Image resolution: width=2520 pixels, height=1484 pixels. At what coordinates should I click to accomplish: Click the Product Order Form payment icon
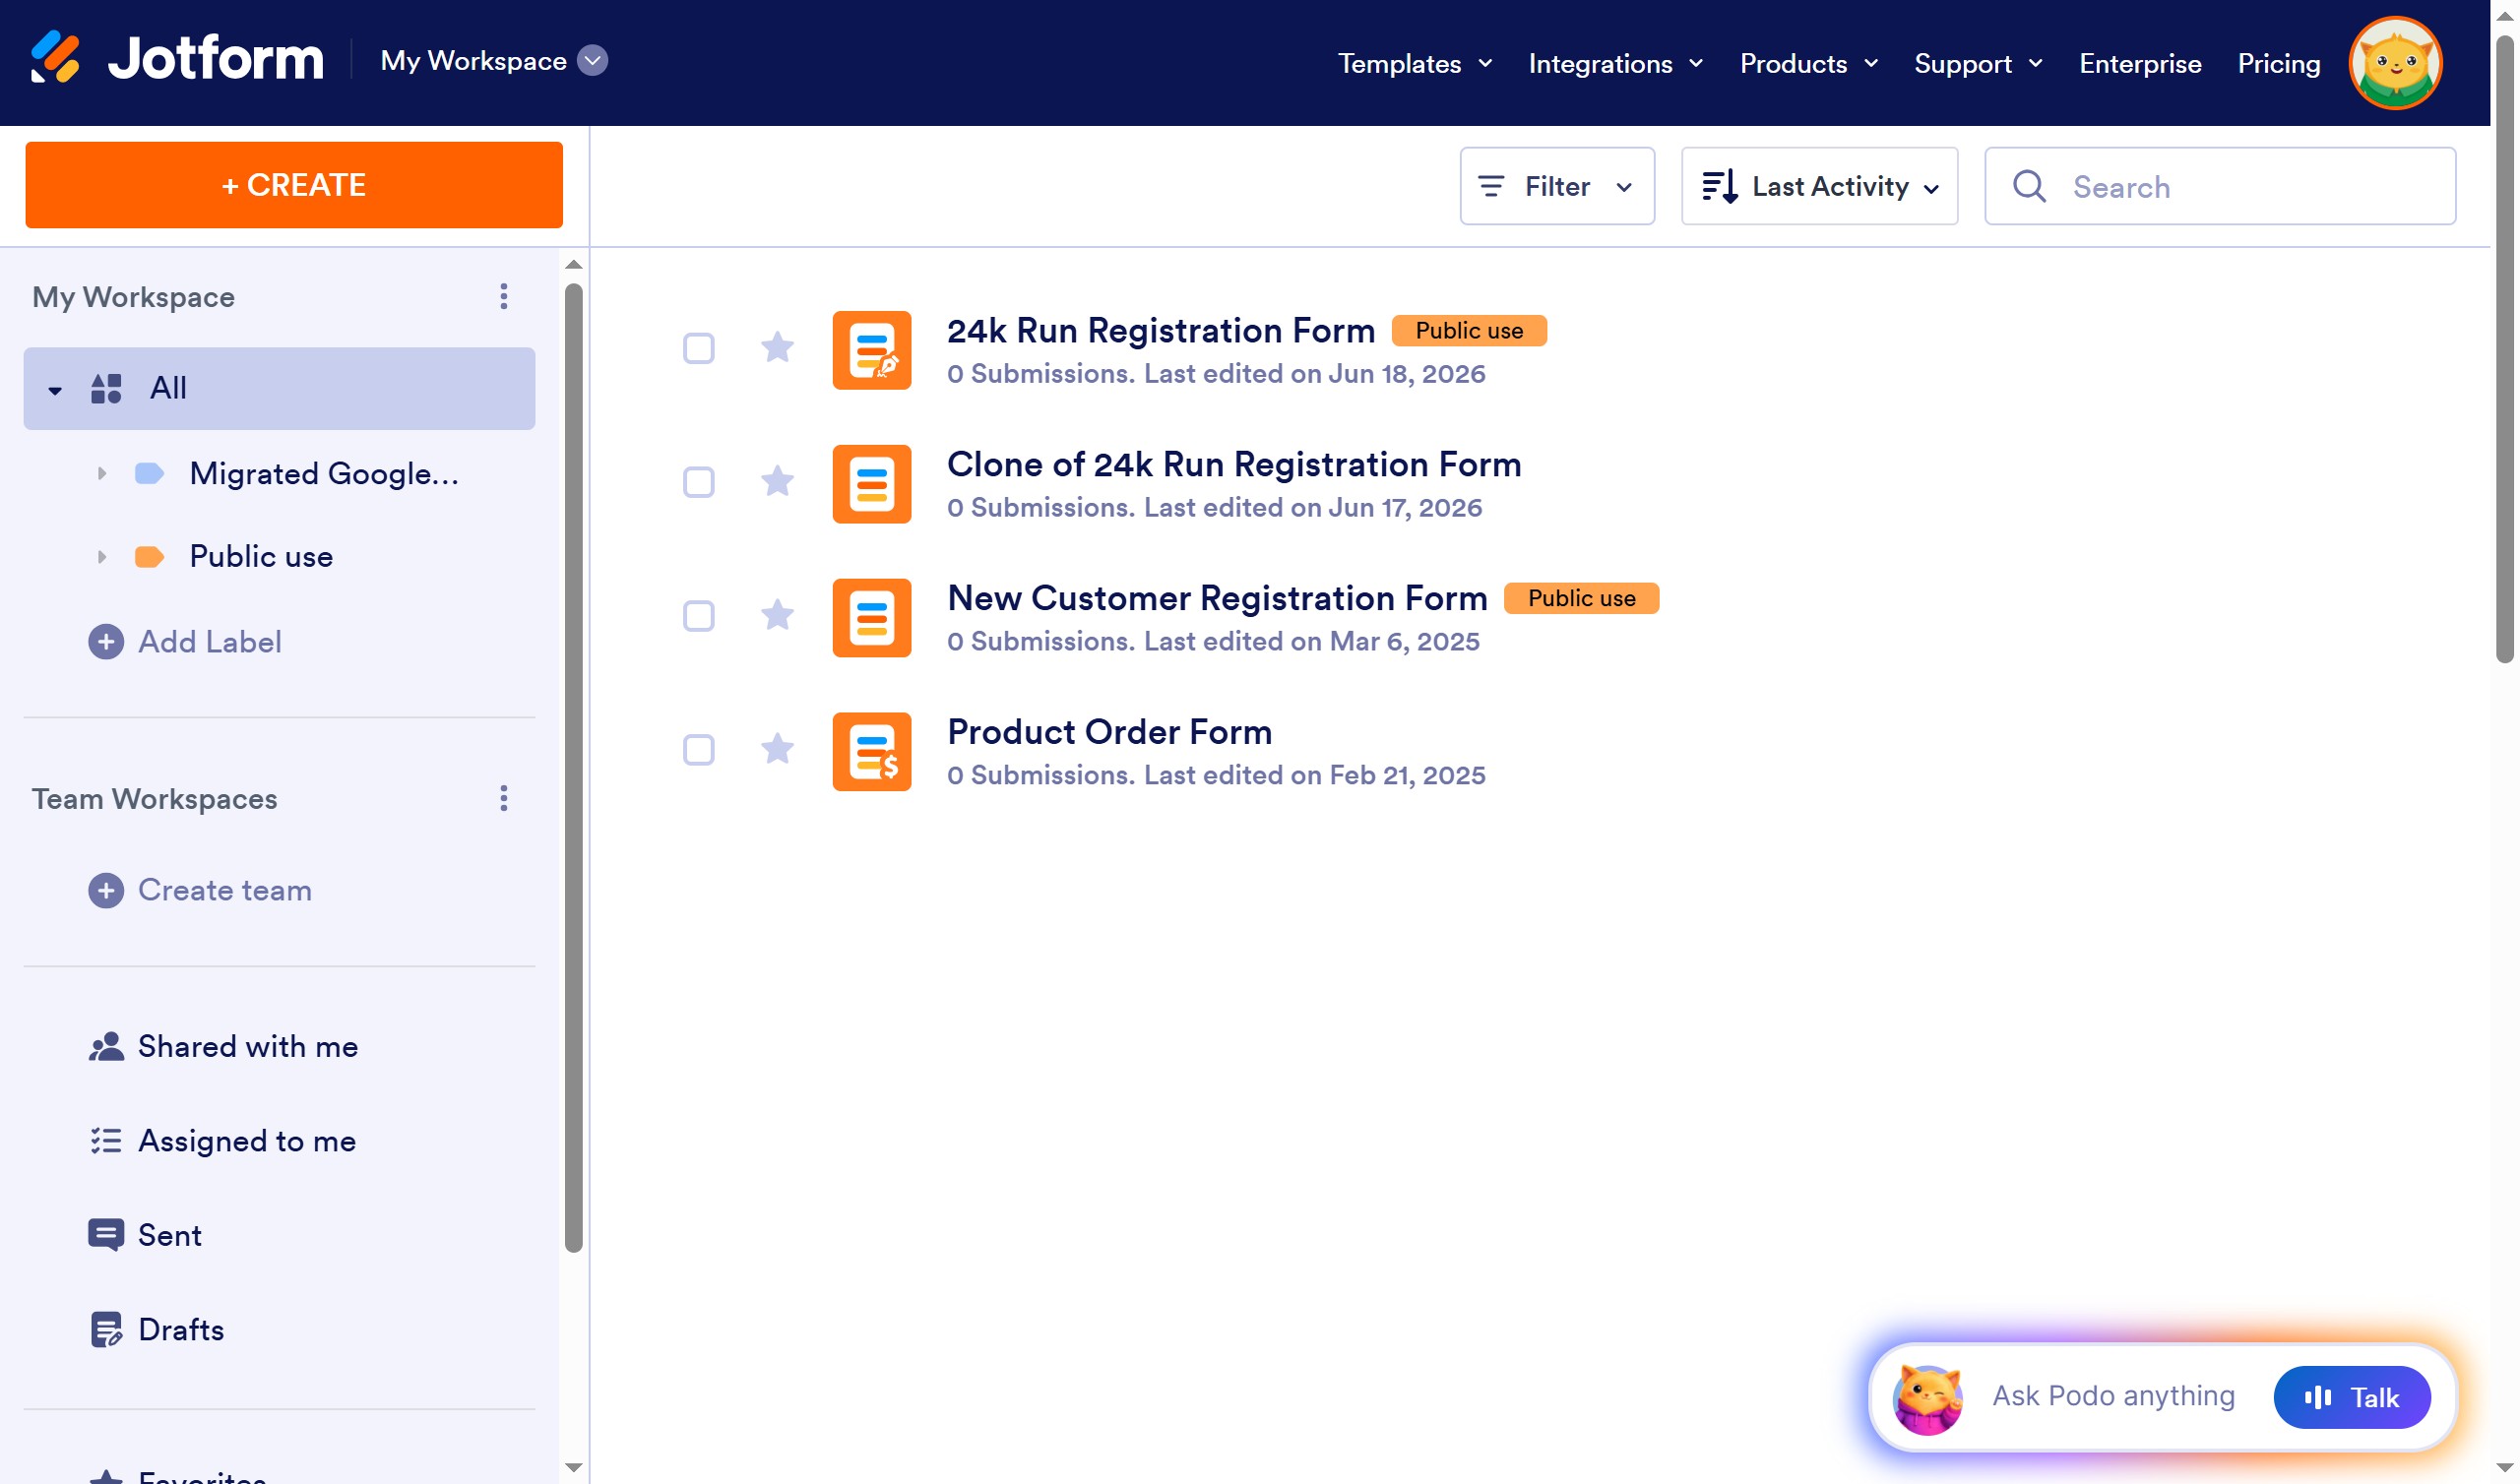click(x=872, y=752)
